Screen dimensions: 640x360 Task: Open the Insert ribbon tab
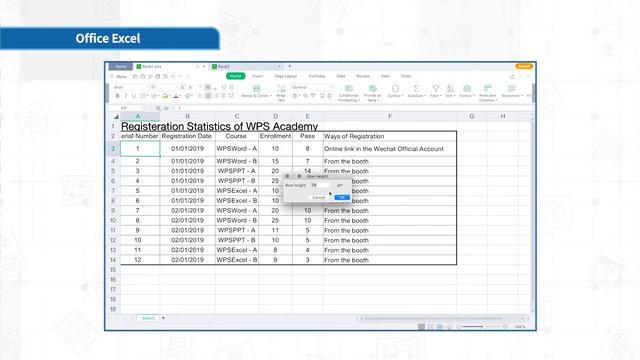(x=258, y=76)
